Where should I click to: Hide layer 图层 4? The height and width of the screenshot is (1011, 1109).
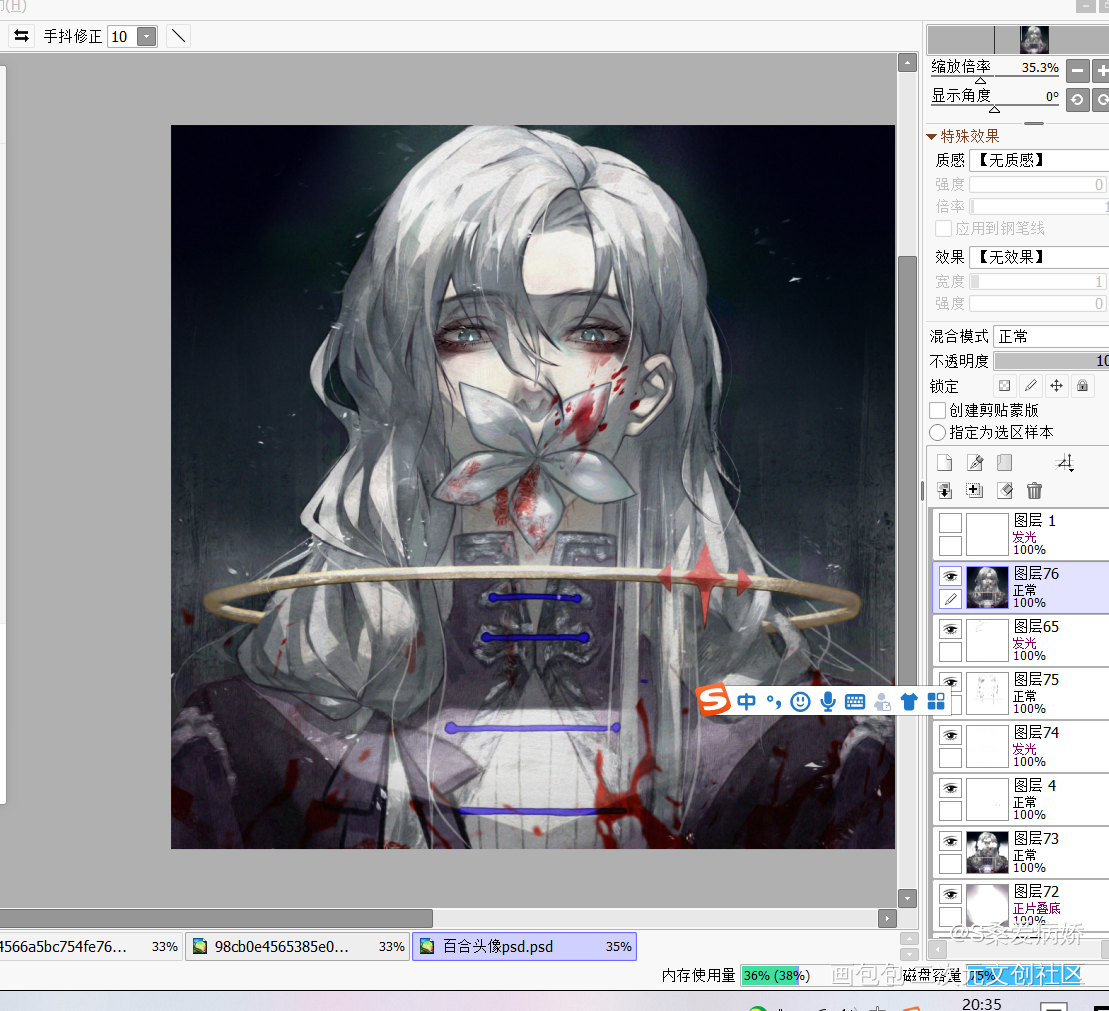950,788
